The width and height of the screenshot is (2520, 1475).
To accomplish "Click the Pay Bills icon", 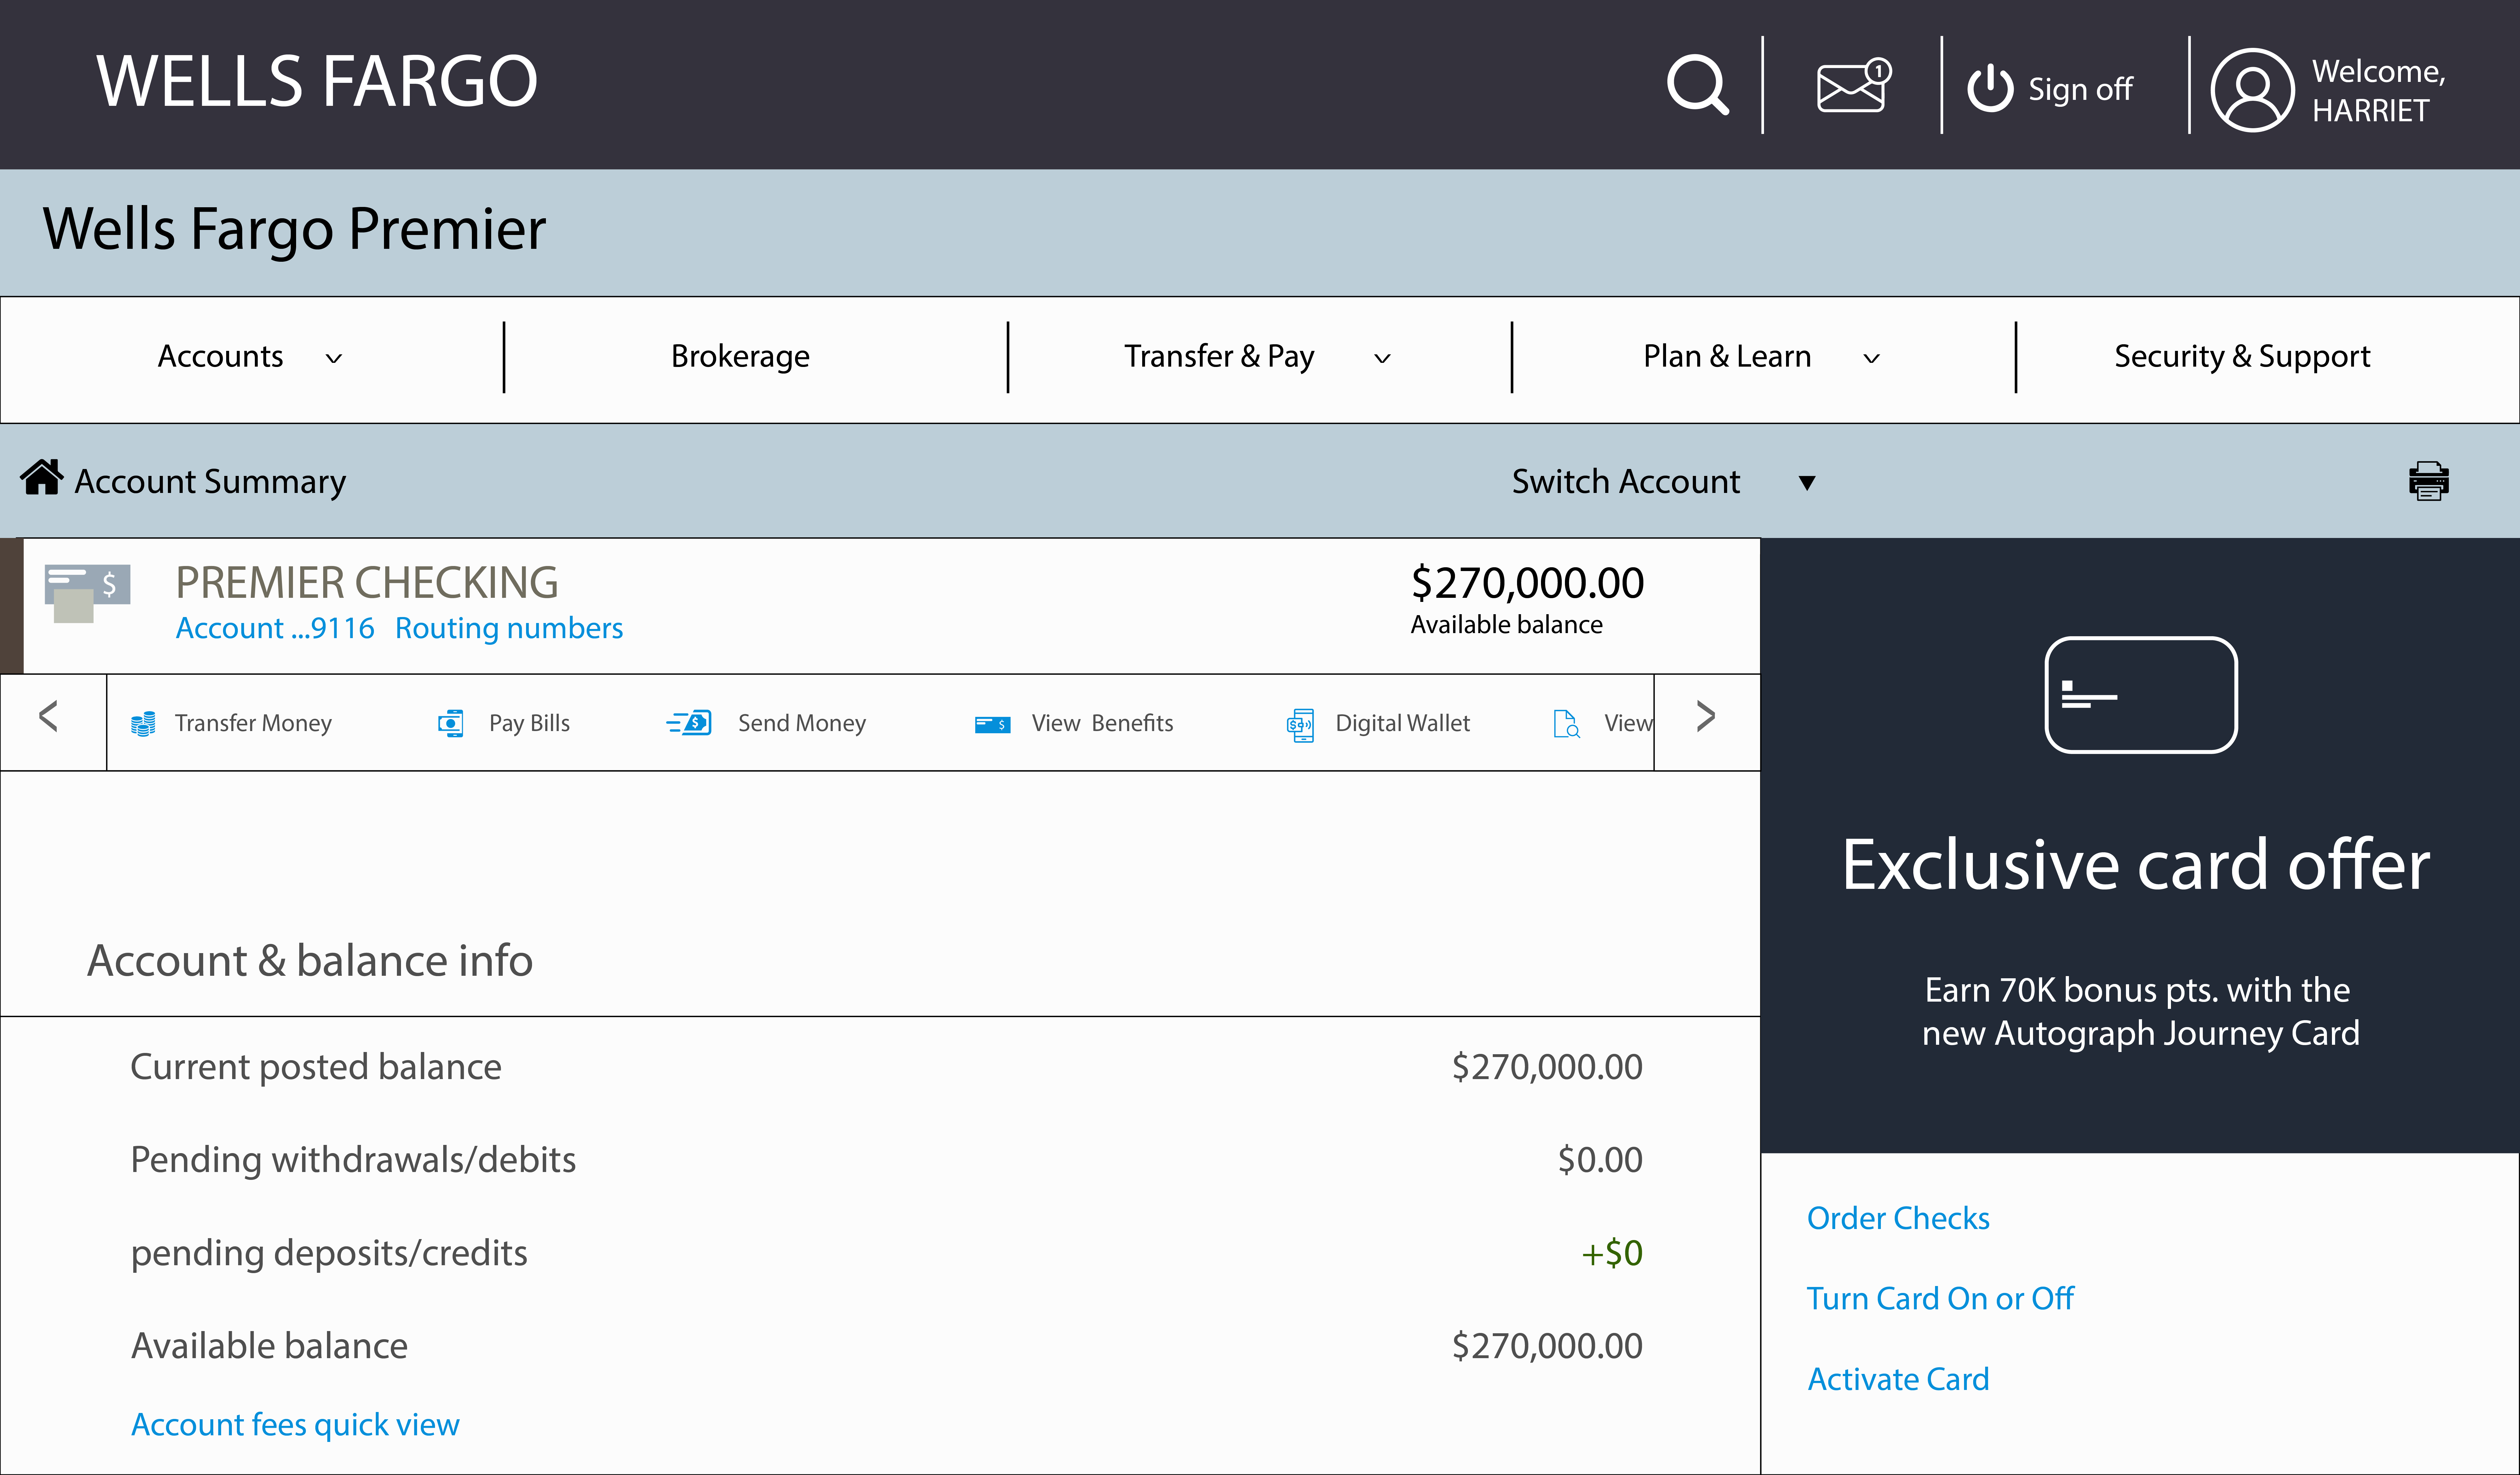I will [x=451, y=723].
